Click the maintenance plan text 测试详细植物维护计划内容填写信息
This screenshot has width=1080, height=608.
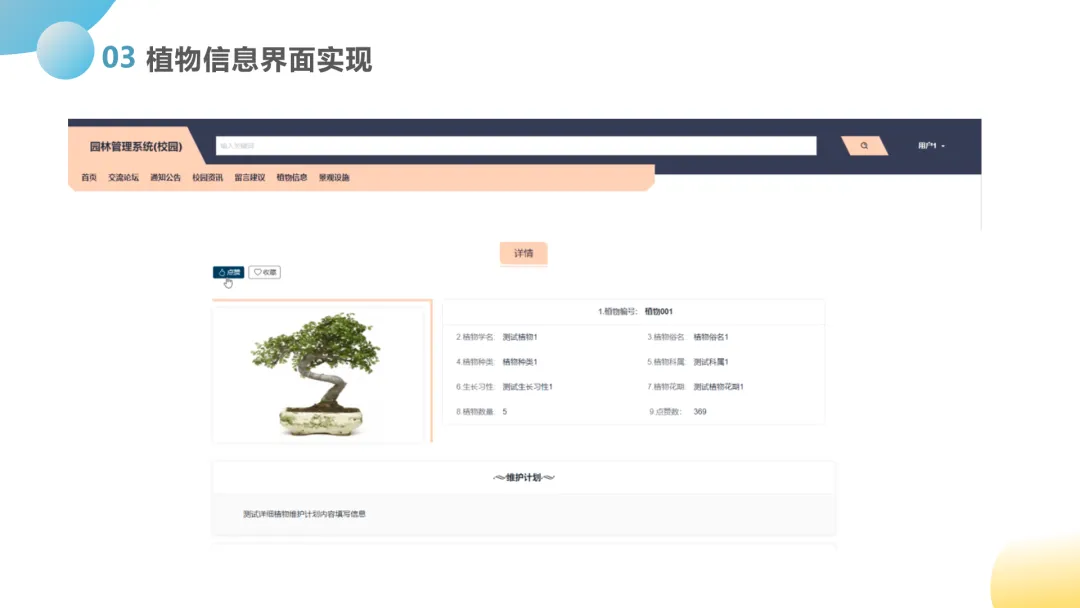(304, 514)
